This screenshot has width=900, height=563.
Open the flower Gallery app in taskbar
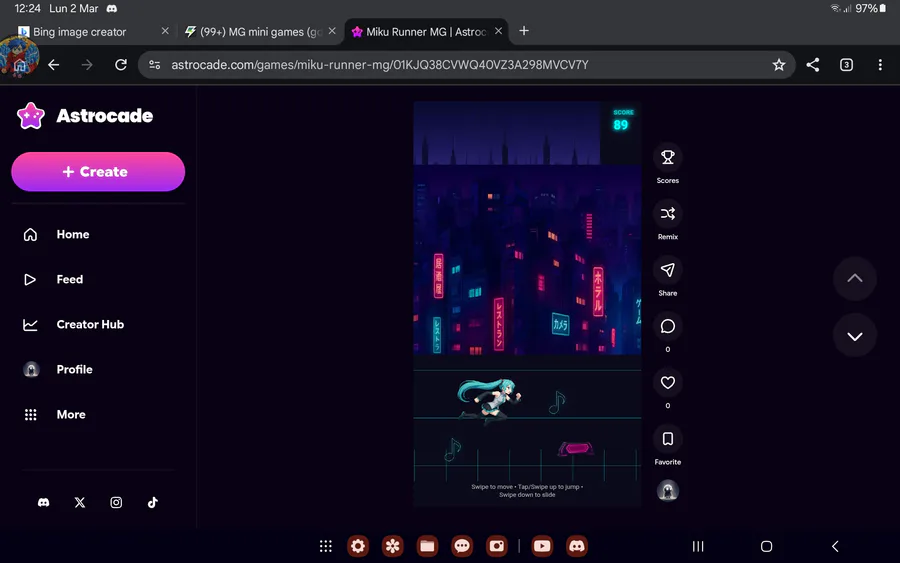click(393, 546)
